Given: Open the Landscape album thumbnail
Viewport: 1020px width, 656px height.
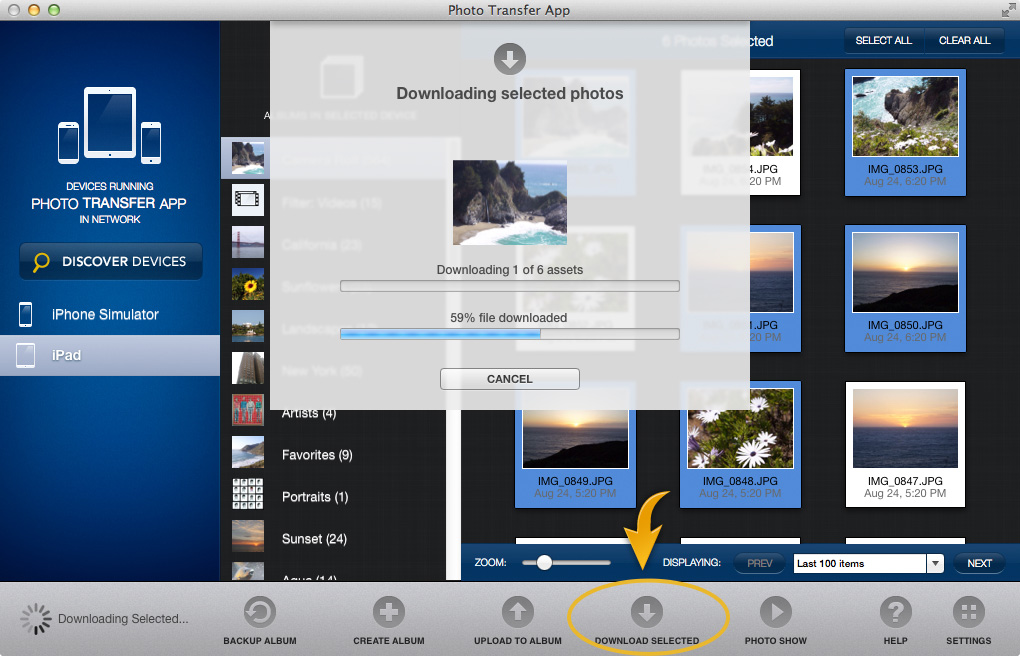Looking at the screenshot, I should coord(248,326).
